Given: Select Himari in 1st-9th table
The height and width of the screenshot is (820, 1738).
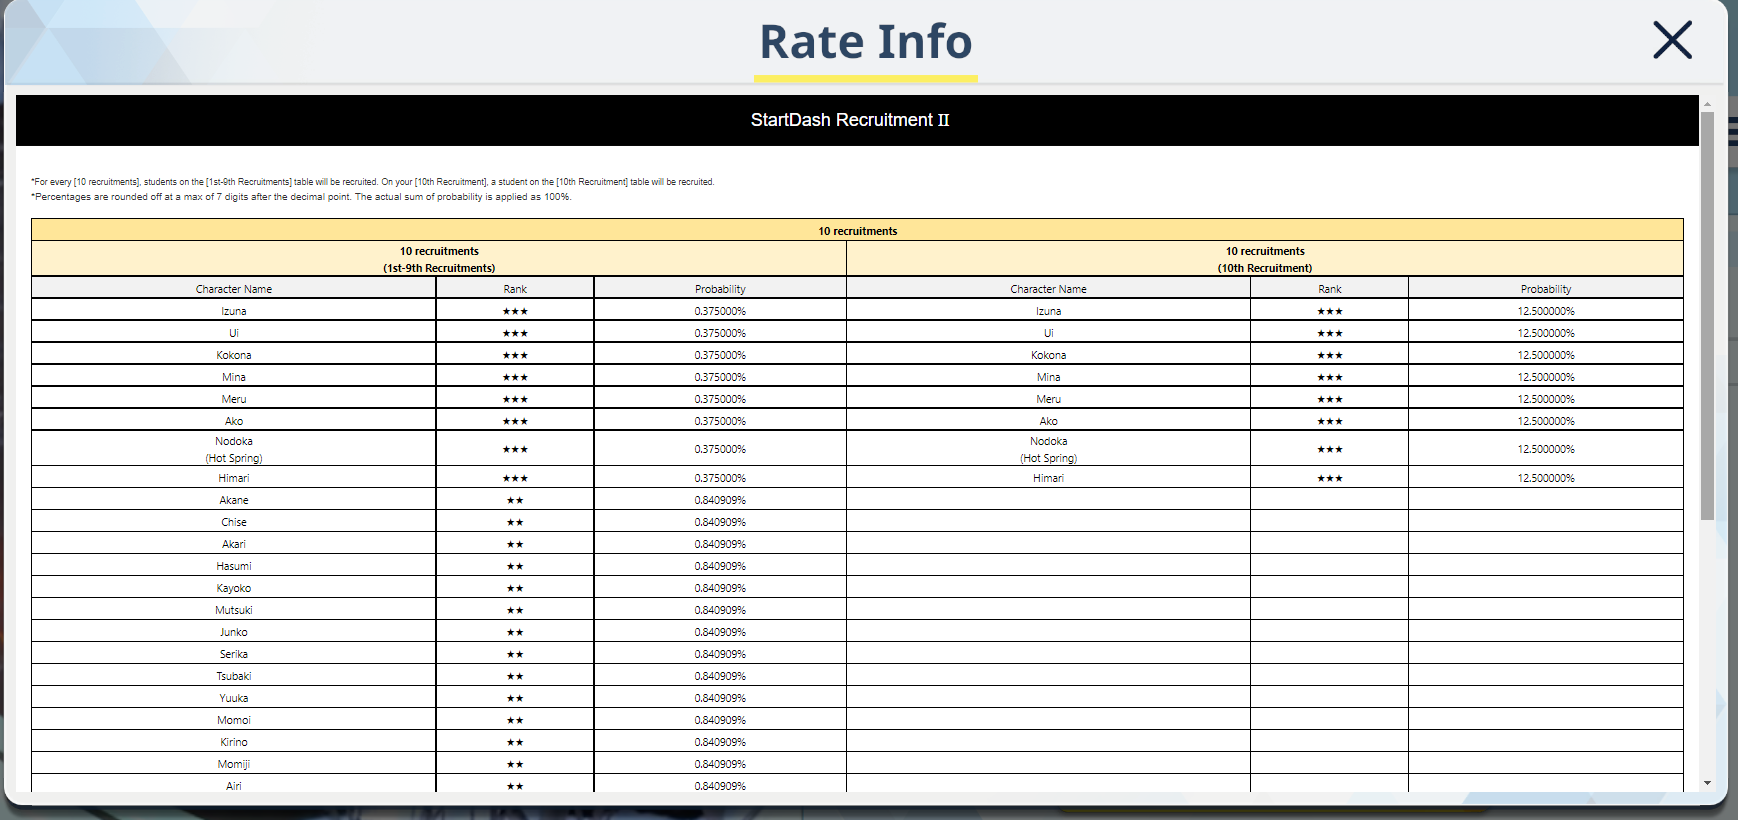Looking at the screenshot, I should (234, 478).
